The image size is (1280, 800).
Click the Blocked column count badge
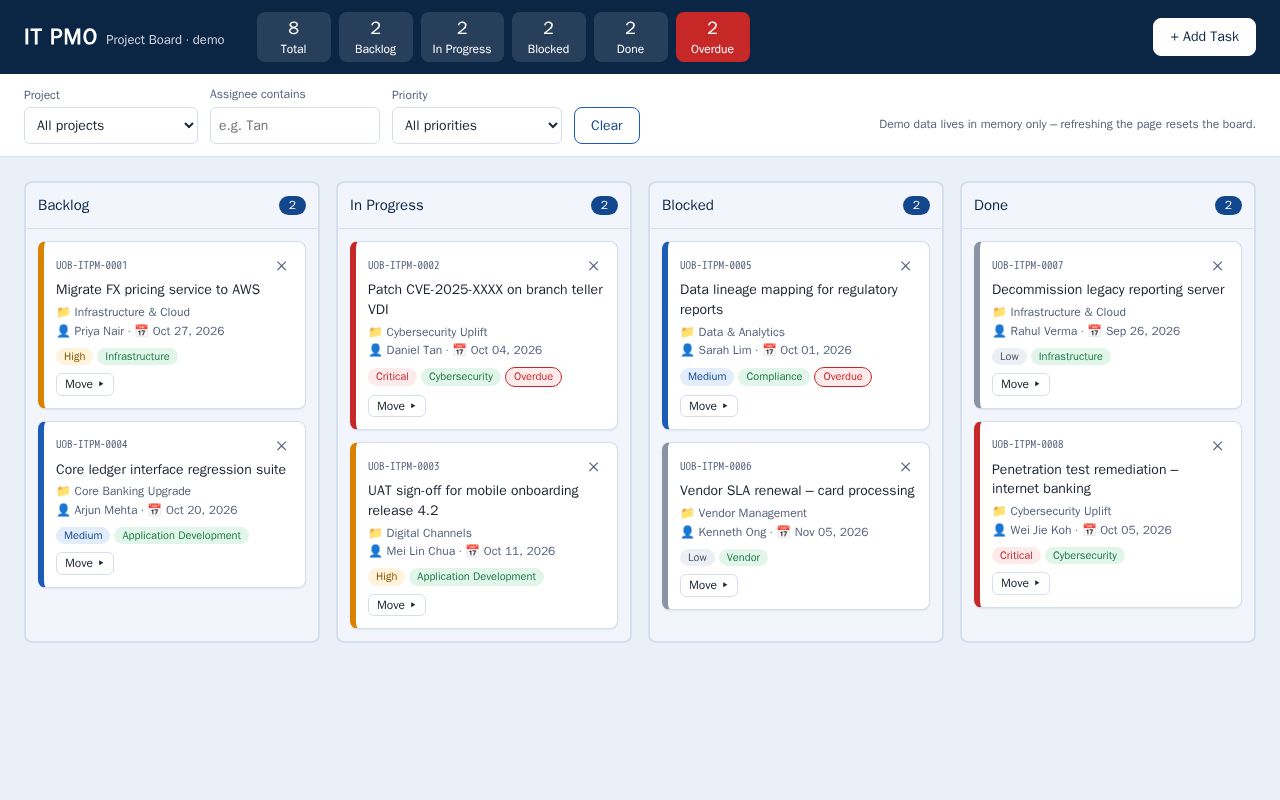pyautogui.click(x=916, y=205)
